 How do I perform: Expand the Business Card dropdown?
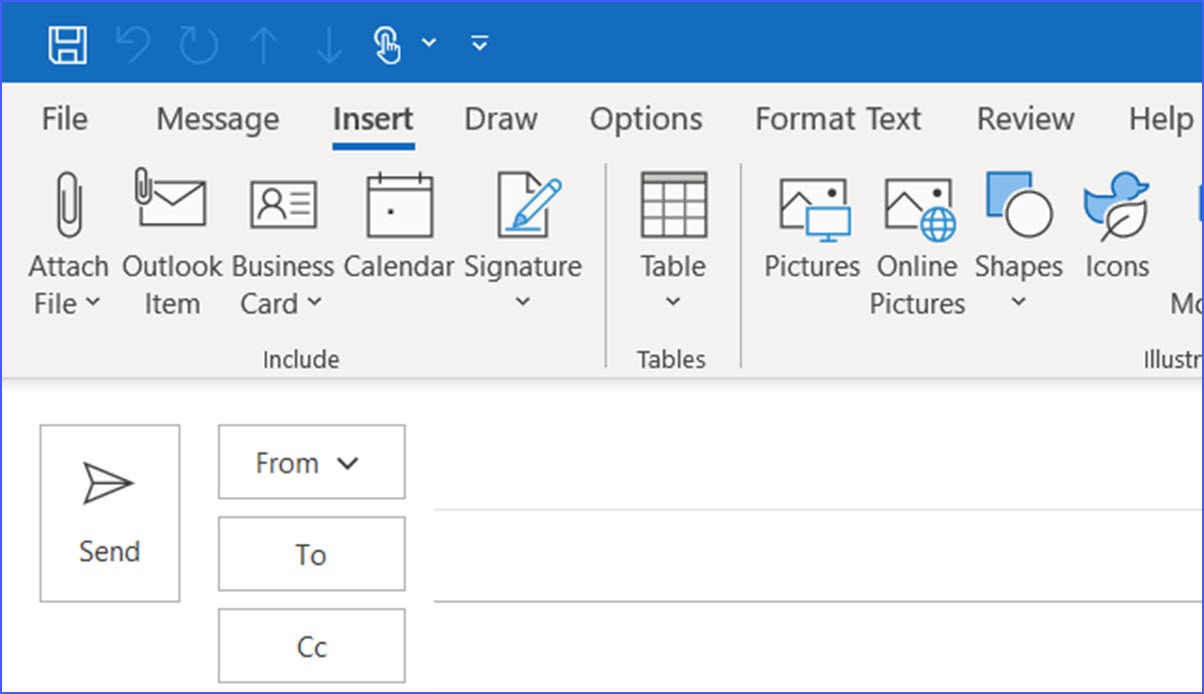314,303
